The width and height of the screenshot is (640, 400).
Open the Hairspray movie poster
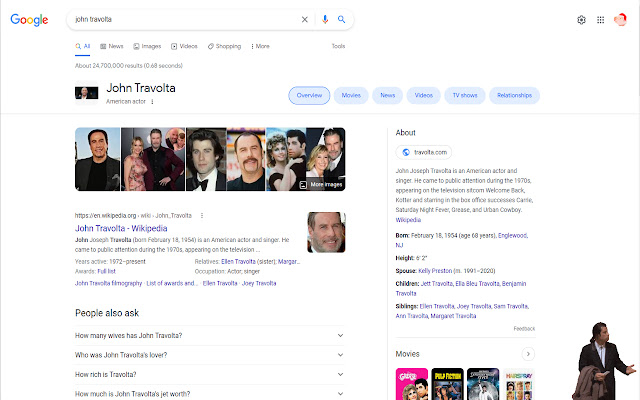[519, 384]
